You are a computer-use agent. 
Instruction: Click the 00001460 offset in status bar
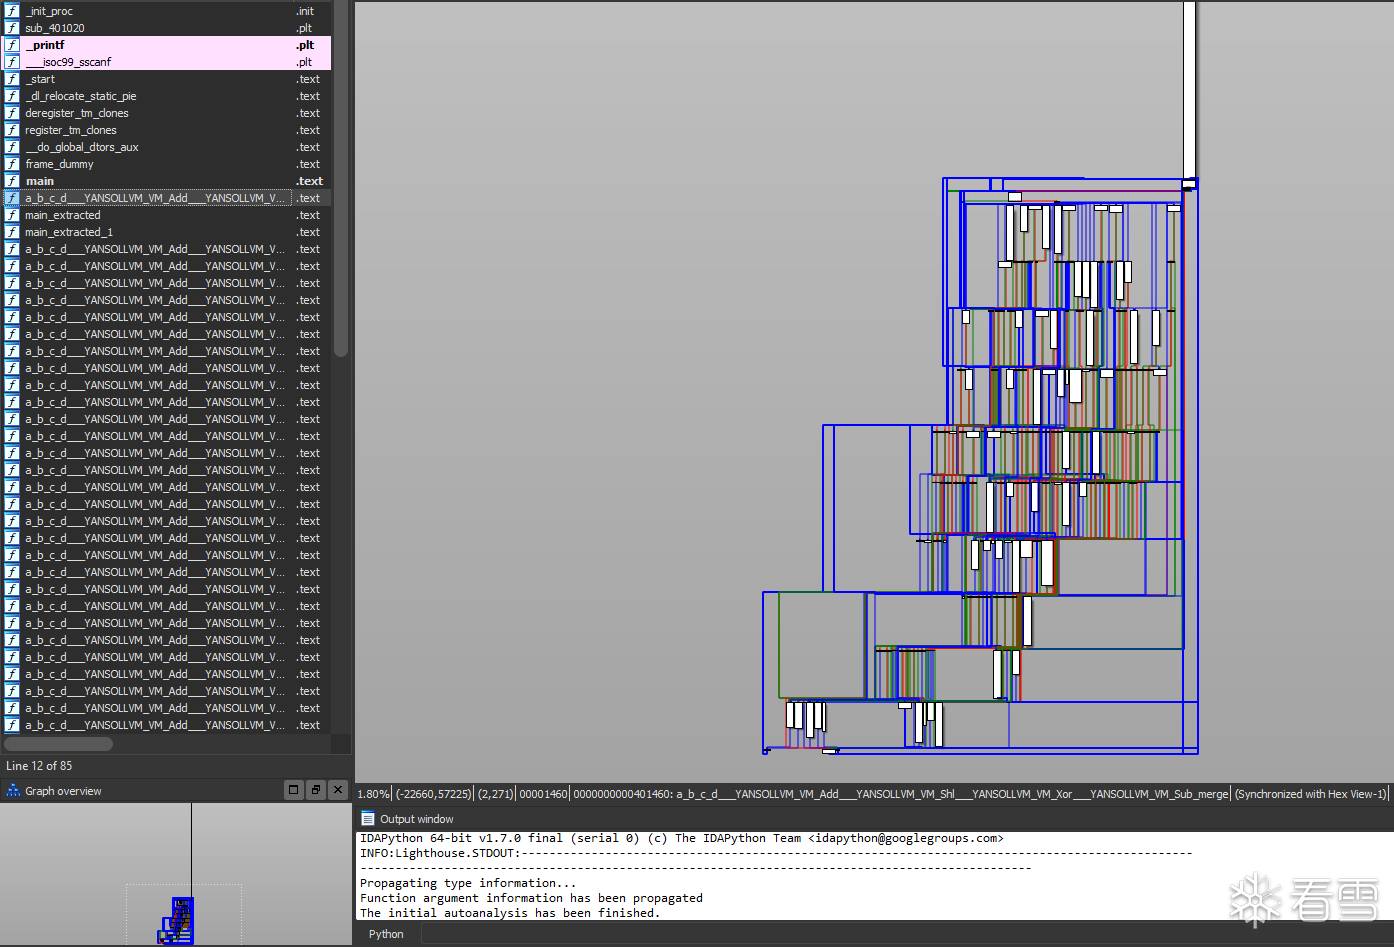click(x=543, y=794)
